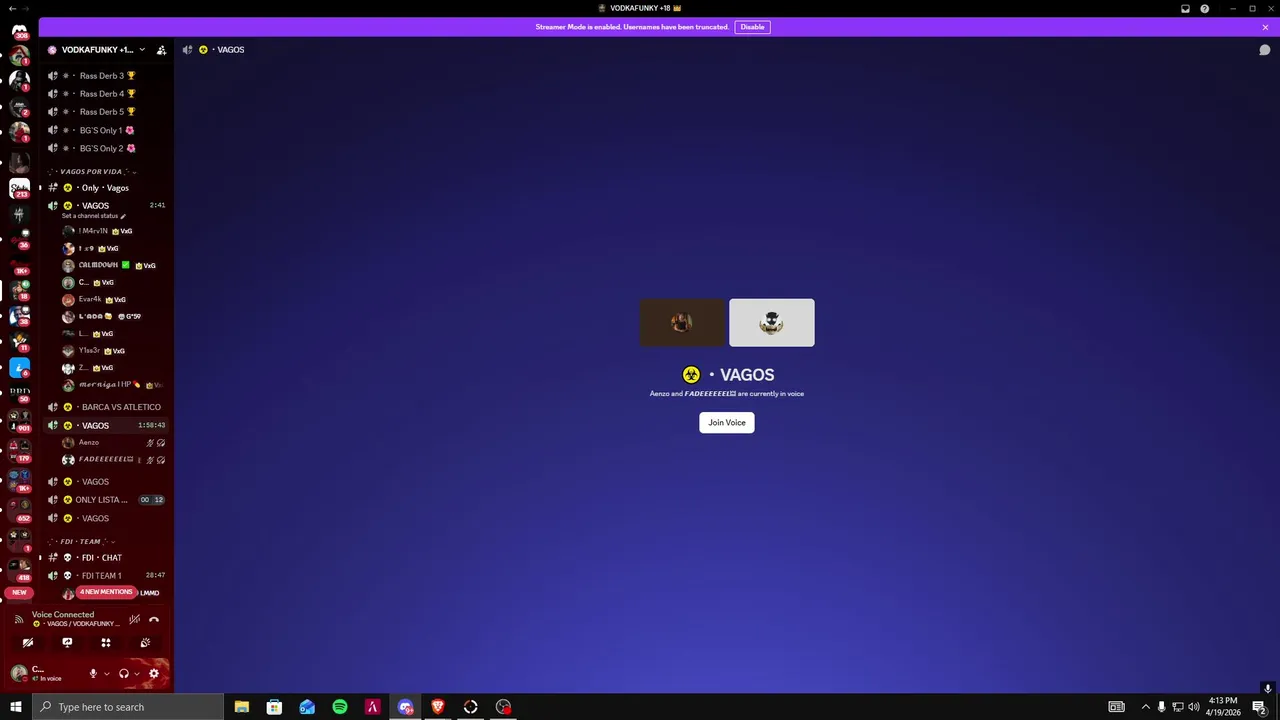Screen dimensions: 1280x720
Task: Open File Explorer from the taskbar
Action: tap(242, 707)
